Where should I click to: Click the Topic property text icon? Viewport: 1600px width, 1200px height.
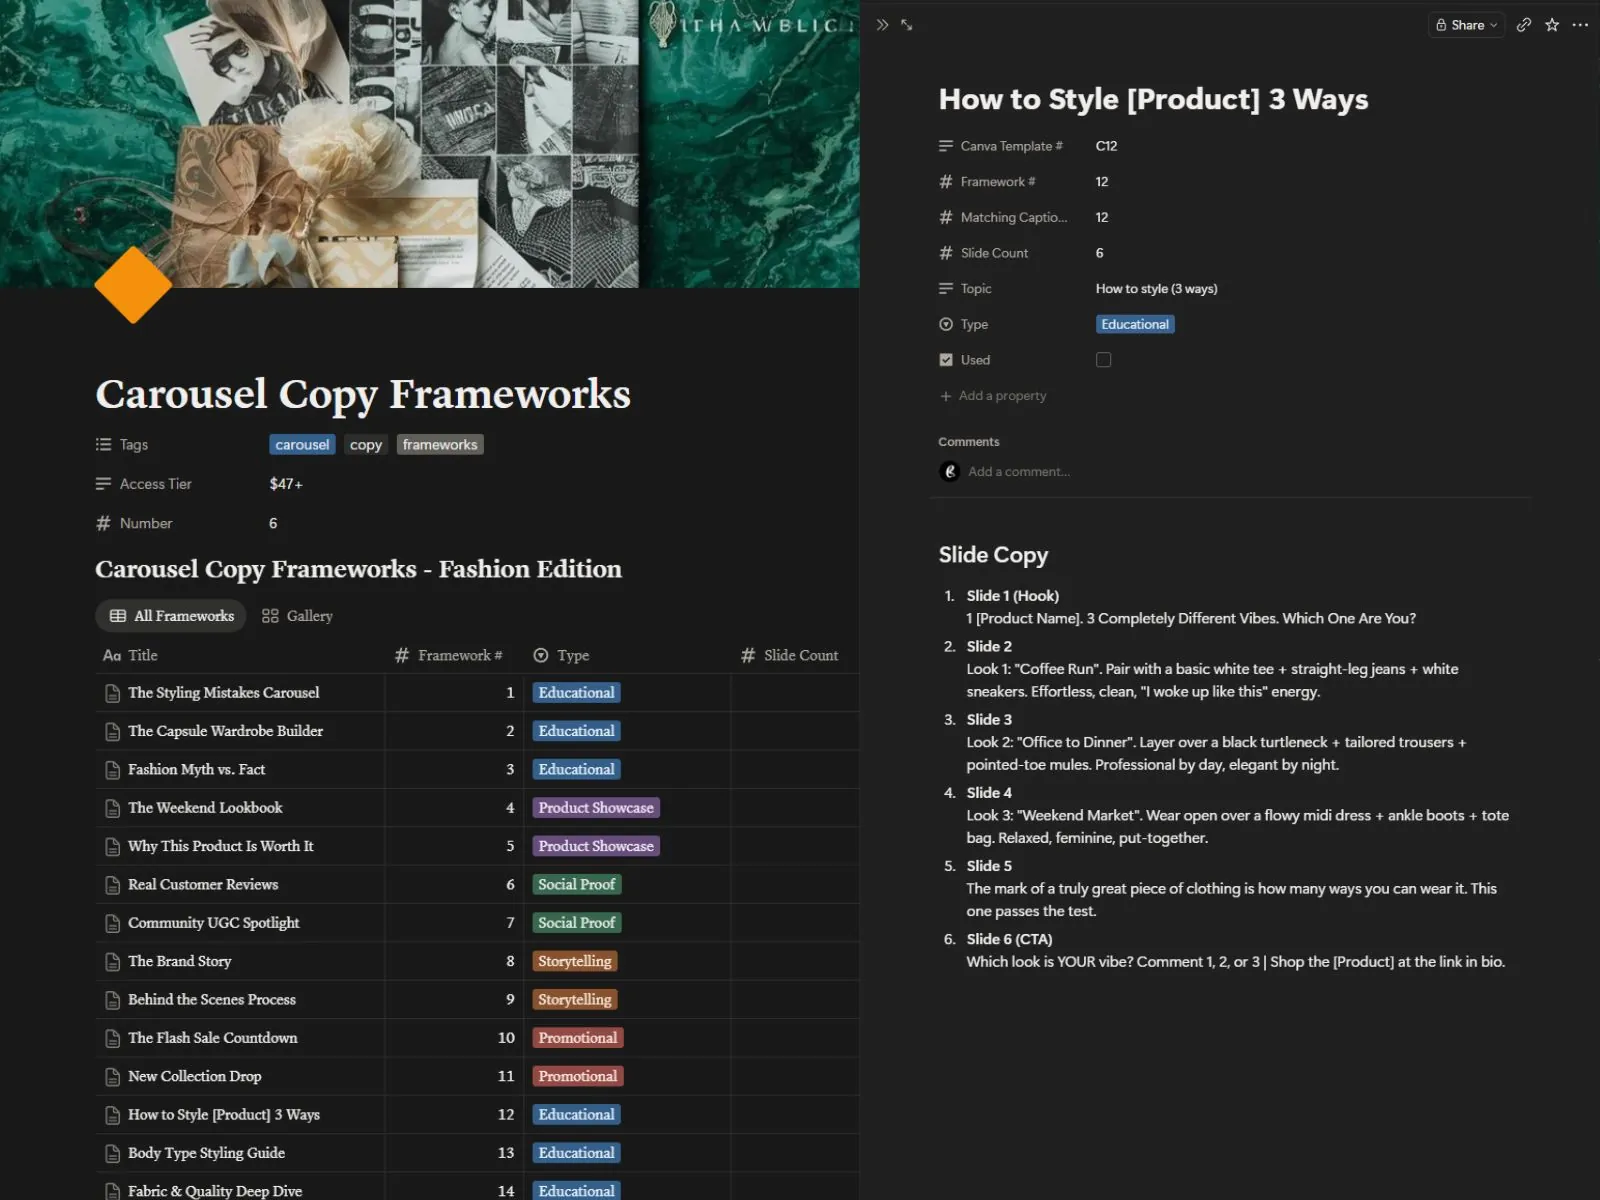946,289
